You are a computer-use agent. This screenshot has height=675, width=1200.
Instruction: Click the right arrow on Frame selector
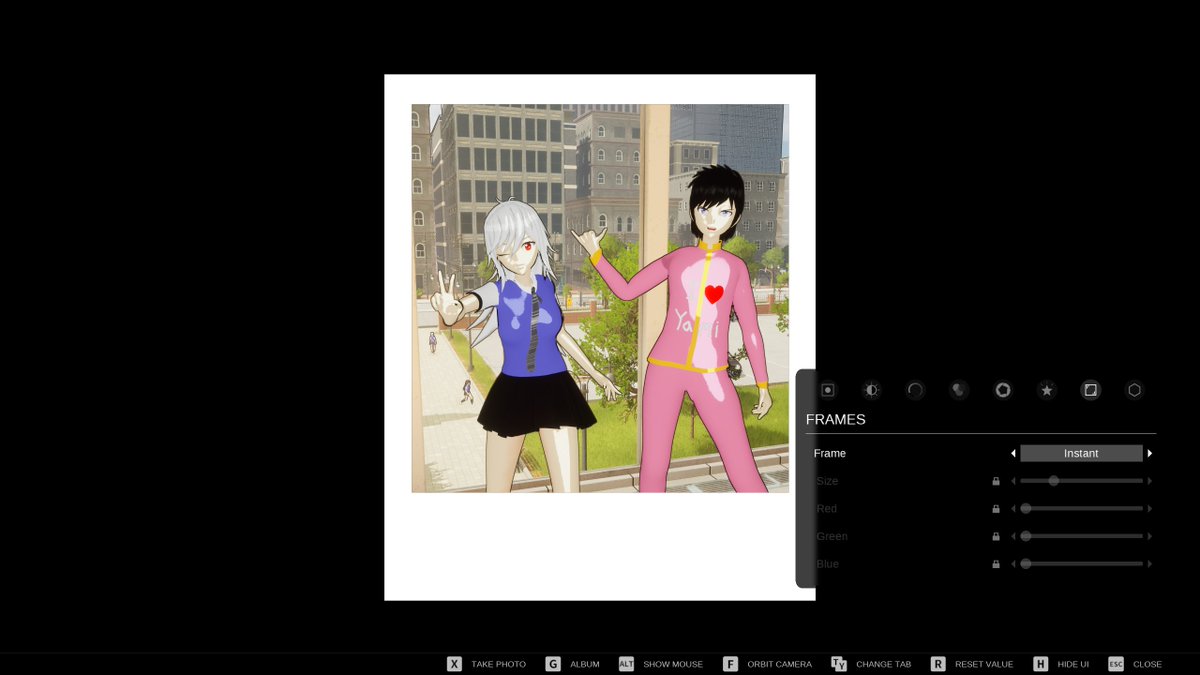click(x=1152, y=453)
